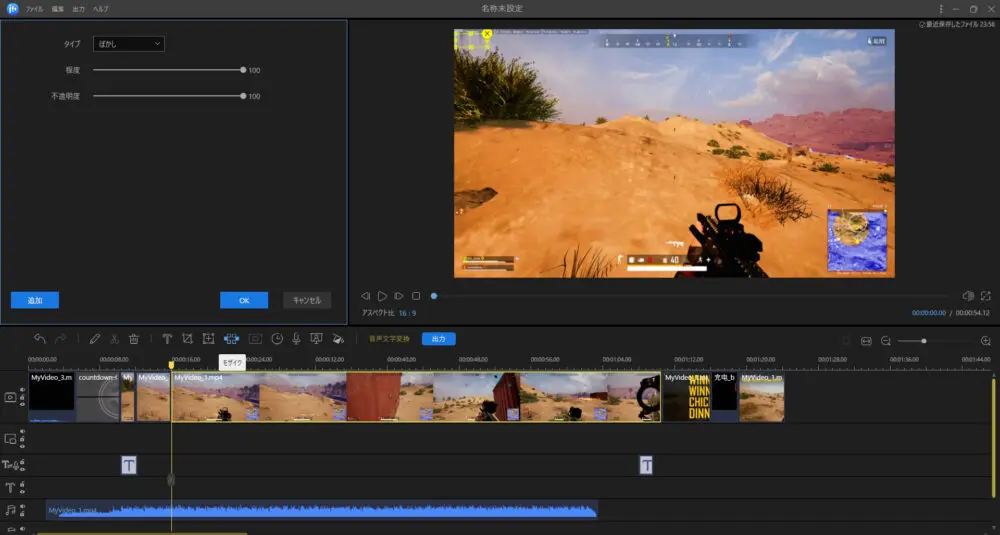Select the Crop tool icon
Screen dimensions: 1000x535
tap(188, 339)
